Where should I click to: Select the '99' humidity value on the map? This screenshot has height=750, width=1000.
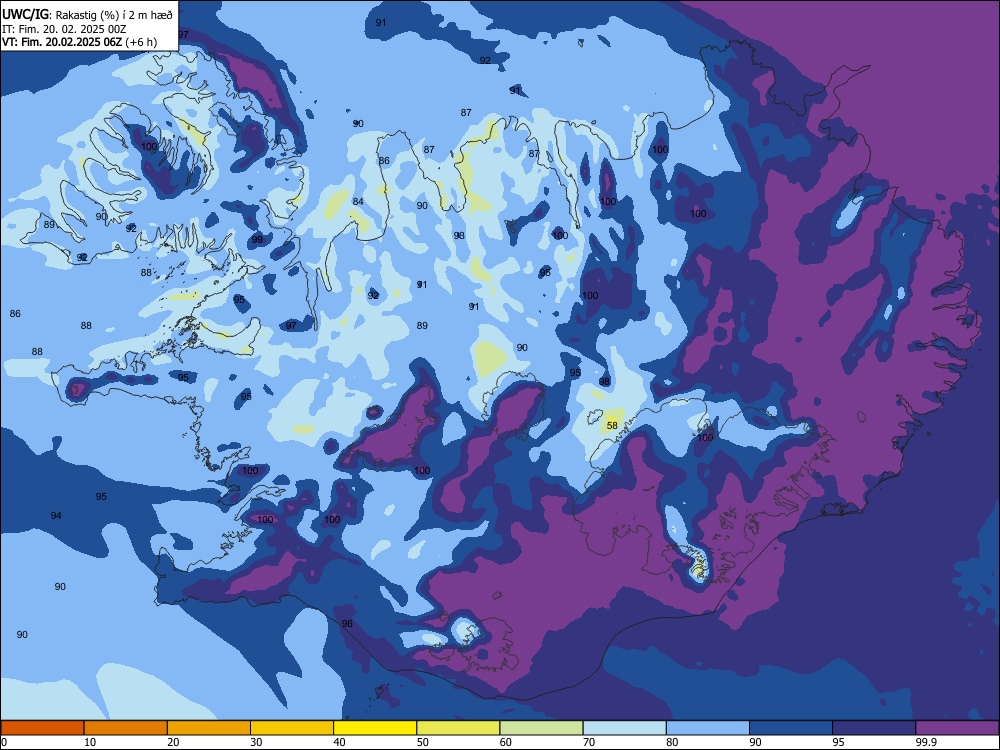(257, 239)
